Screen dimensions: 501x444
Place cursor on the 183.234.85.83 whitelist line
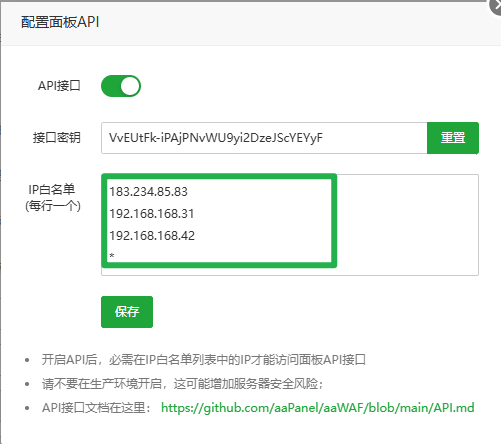tap(148, 192)
